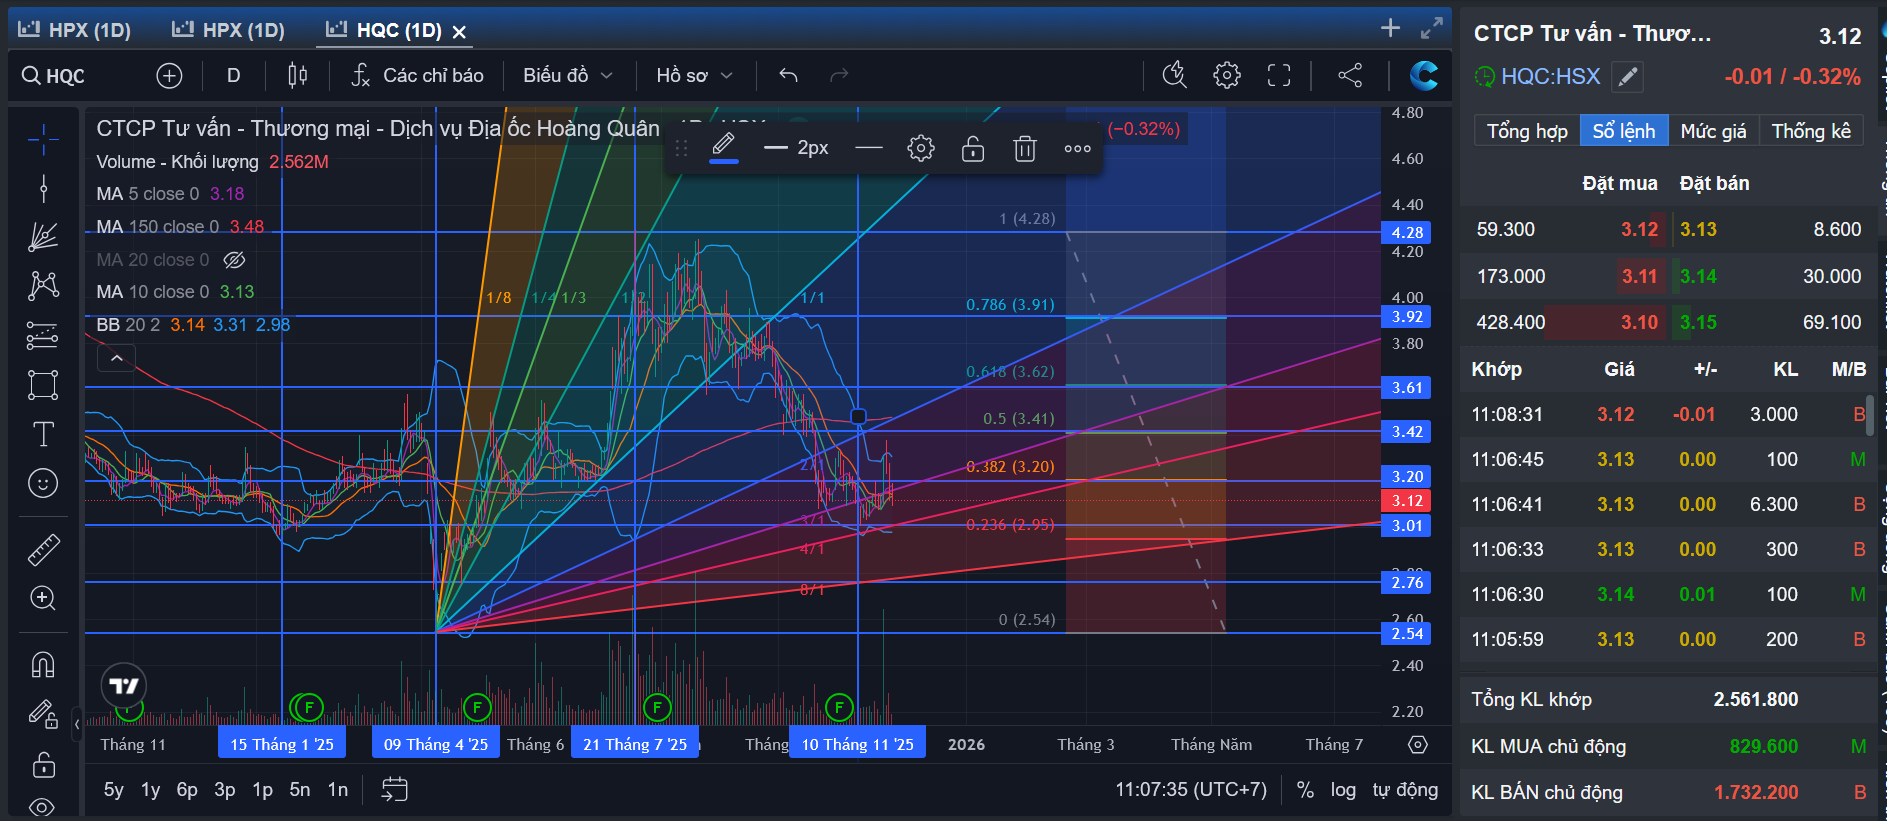Open chart settings gear in top toolbar
Image resolution: width=1887 pixels, height=821 pixels.
[x=1227, y=75]
